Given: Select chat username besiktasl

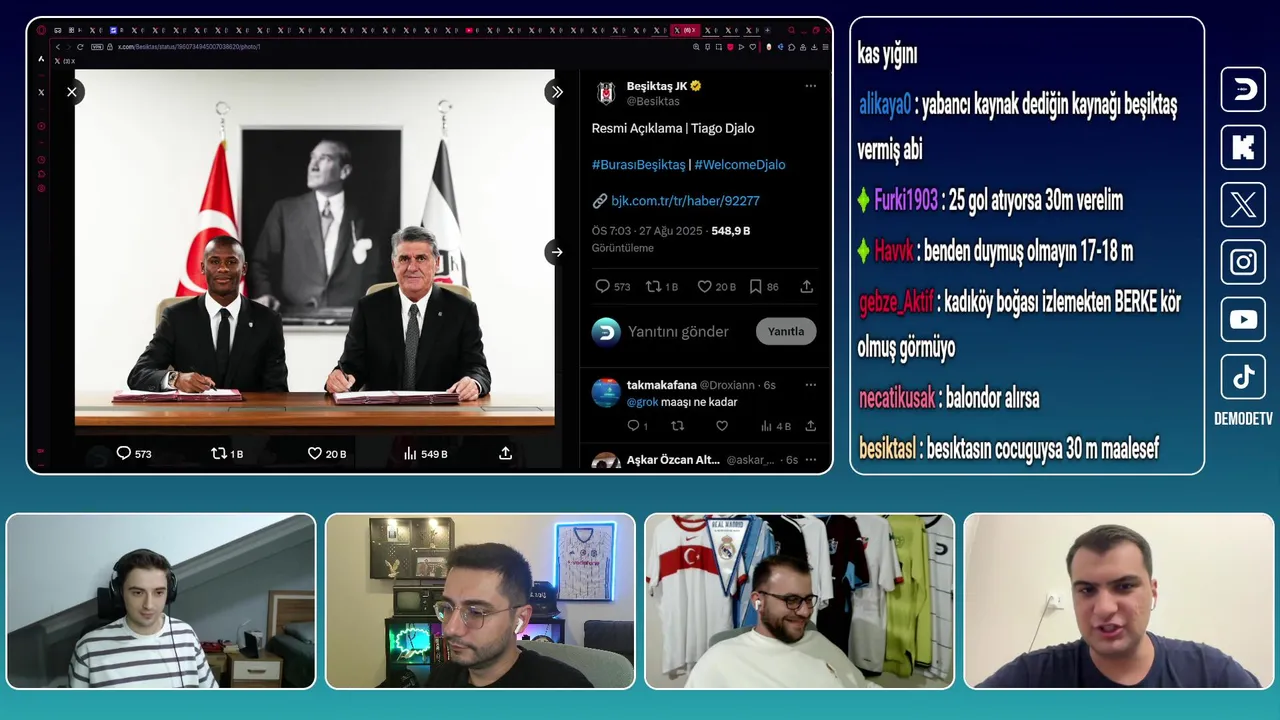Looking at the screenshot, I should 888,448.
